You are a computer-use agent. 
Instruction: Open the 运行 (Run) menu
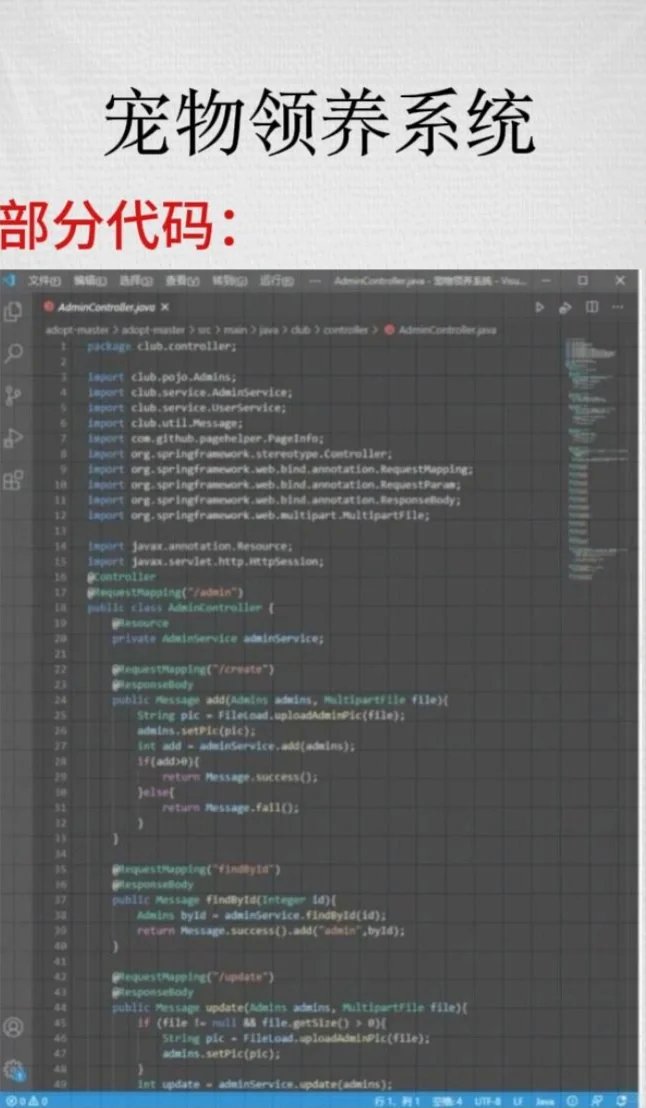(x=276, y=281)
